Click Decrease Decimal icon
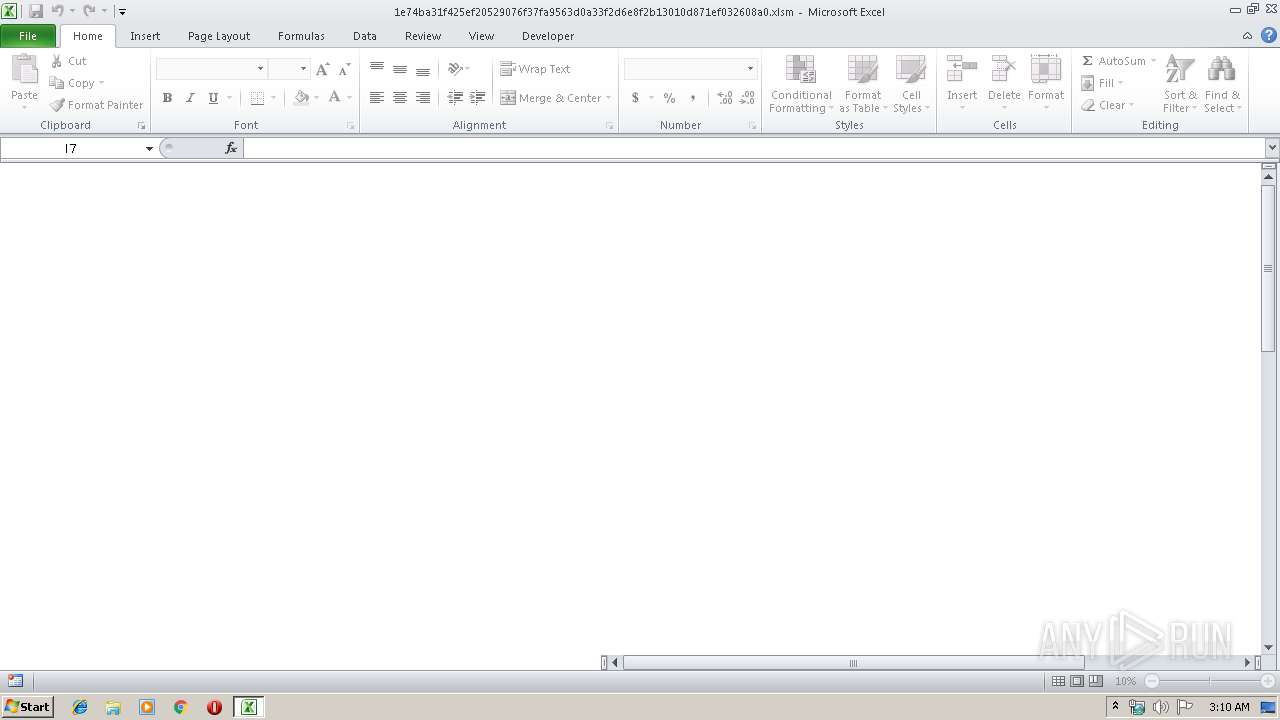This screenshot has width=1280, height=720. pos(747,98)
